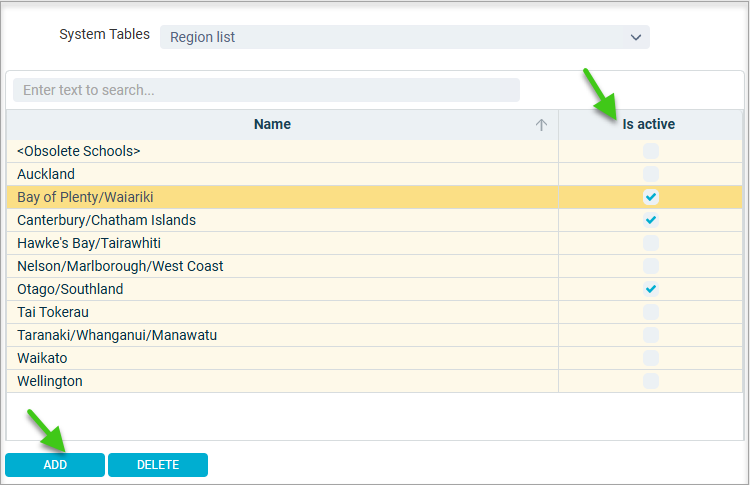750x485 pixels.
Task: Open the System Tables dropdown
Action: click(405, 37)
